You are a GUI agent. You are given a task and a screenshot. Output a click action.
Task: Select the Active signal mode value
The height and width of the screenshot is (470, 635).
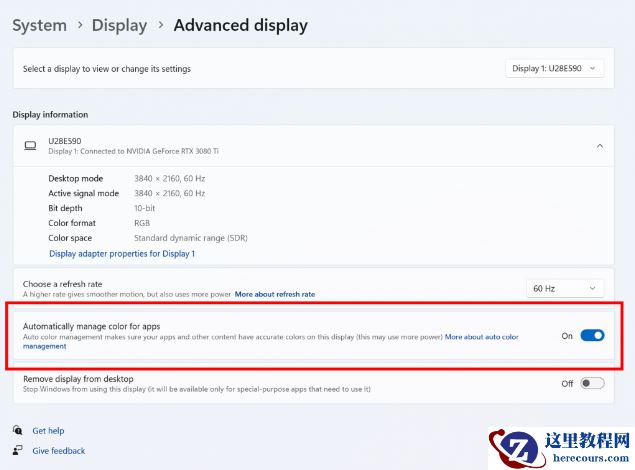[x=170, y=194]
